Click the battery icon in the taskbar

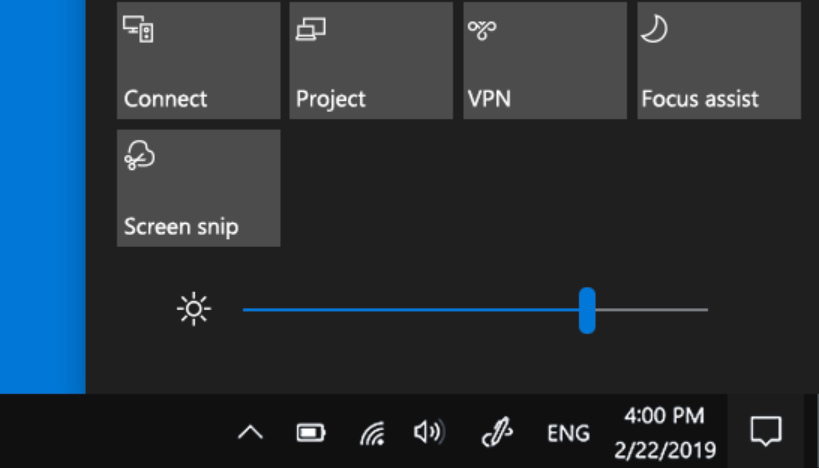311,433
